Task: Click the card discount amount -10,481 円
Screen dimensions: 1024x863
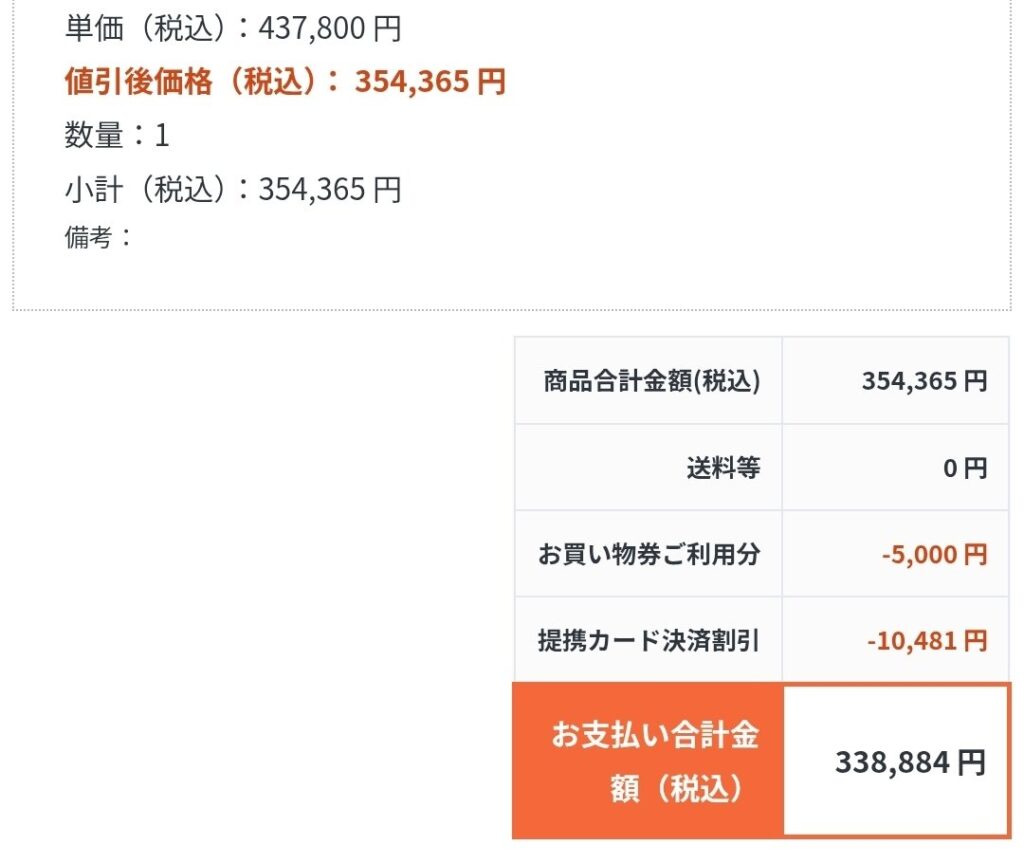Action: pos(927,640)
